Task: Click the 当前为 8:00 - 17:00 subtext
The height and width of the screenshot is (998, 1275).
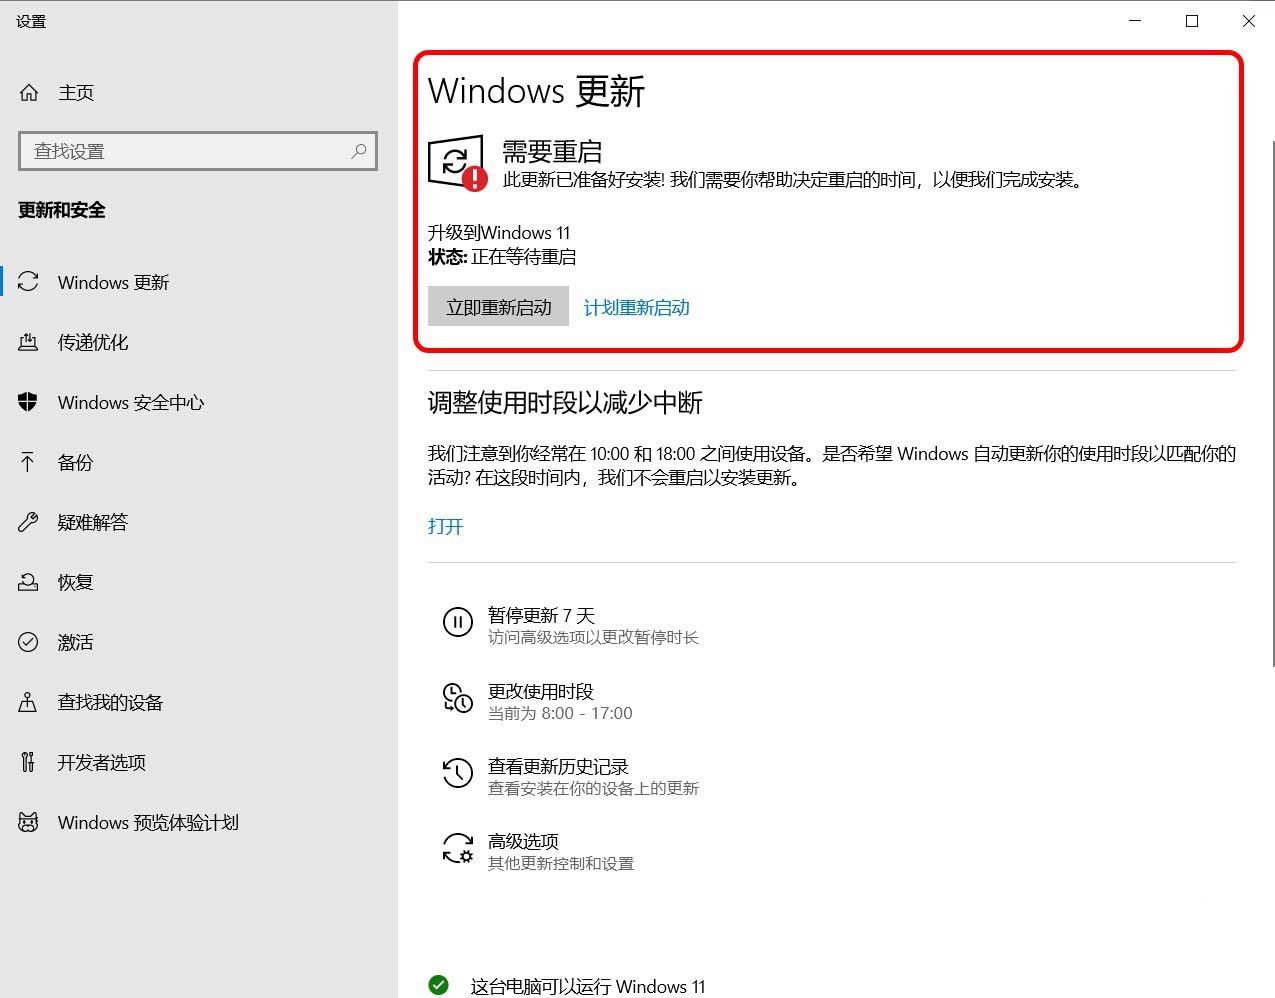Action: pos(560,713)
